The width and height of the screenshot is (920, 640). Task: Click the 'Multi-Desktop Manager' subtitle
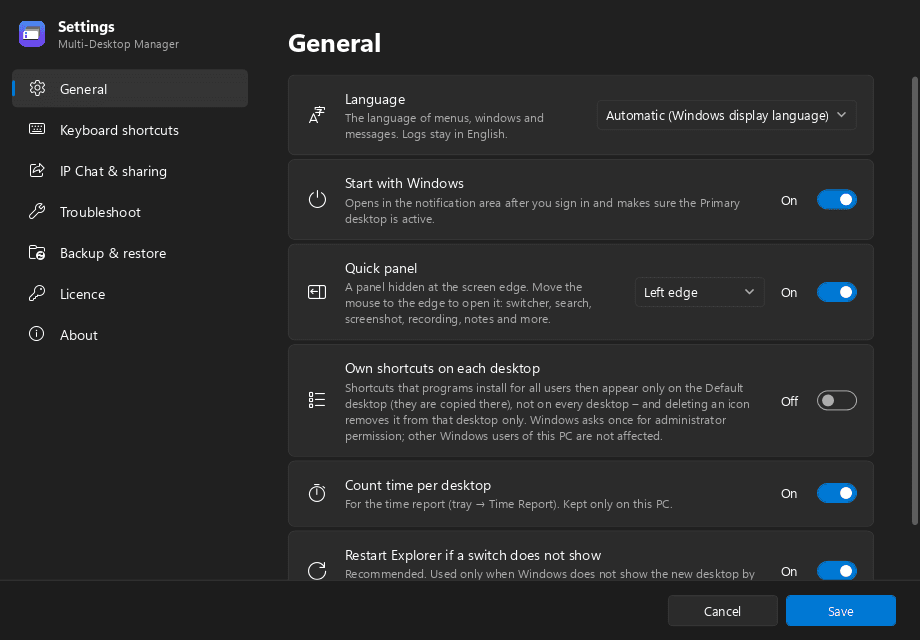pyautogui.click(x=119, y=44)
